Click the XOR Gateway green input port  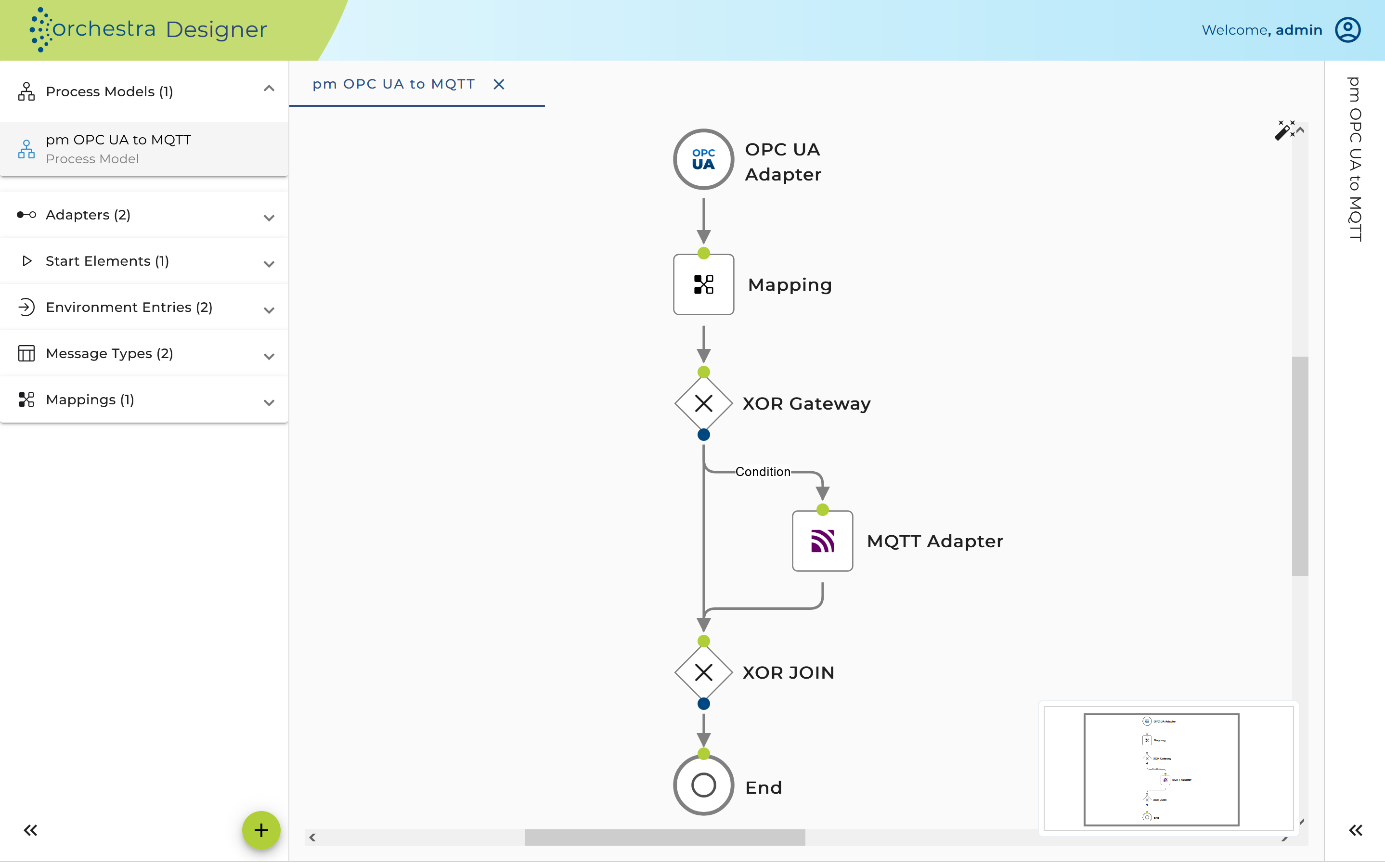[x=704, y=372]
